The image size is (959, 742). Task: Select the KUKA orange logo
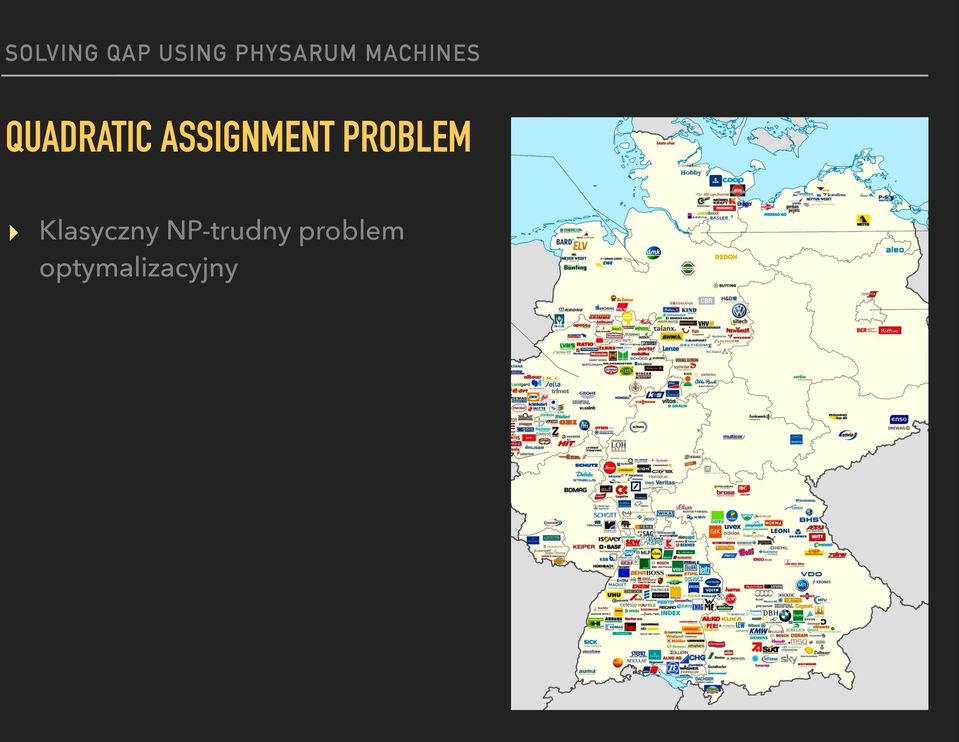[x=731, y=618]
